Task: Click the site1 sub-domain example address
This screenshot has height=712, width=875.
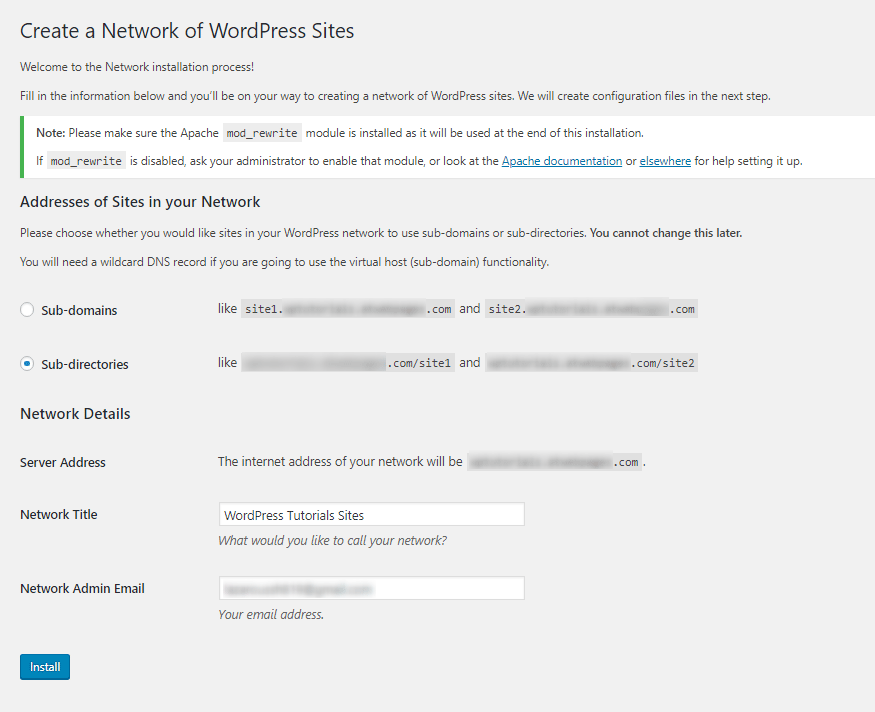Action: click(x=348, y=309)
